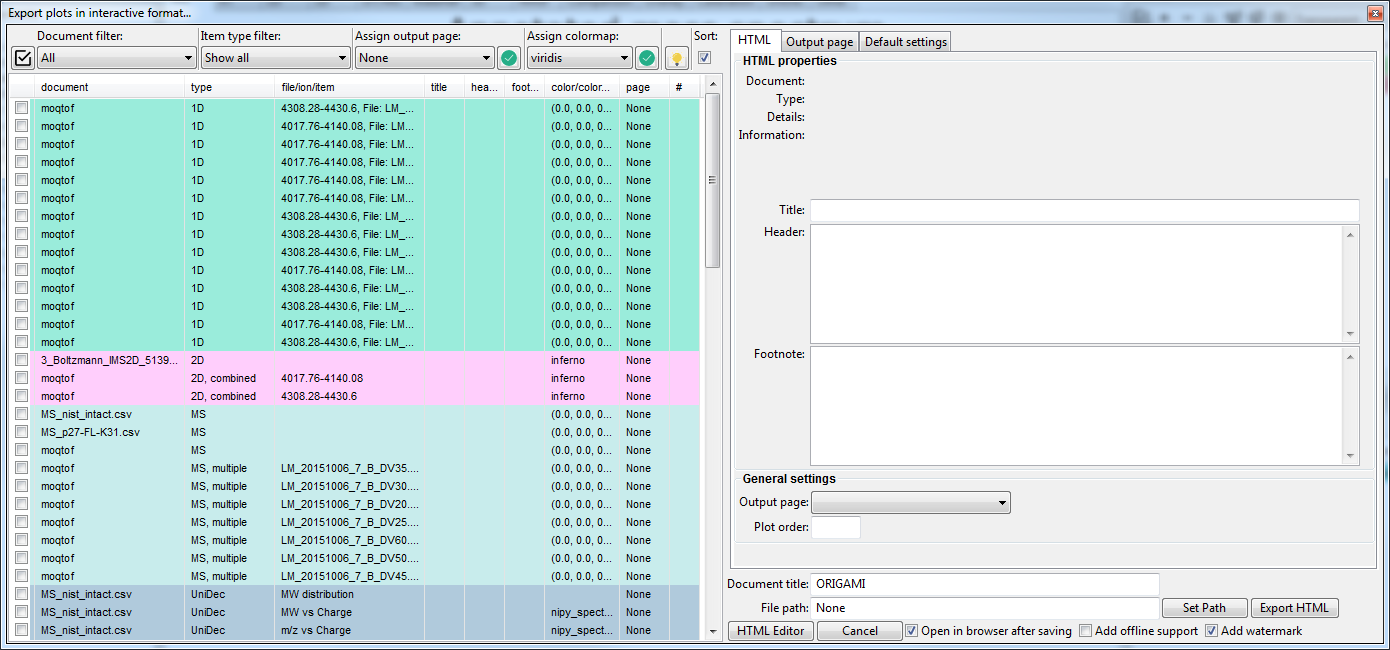Click the Document title input field
Screen dimensions: 1390x650
click(x=985, y=584)
